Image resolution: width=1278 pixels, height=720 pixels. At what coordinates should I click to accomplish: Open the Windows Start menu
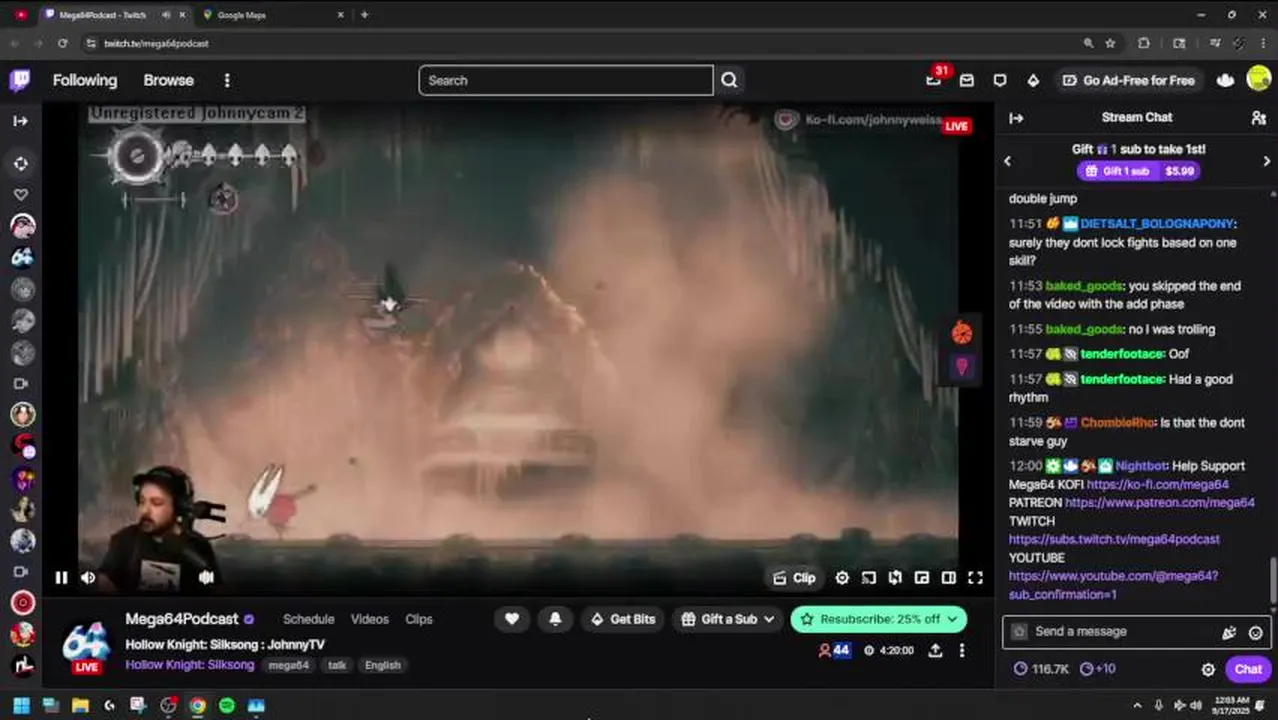click(x=21, y=705)
